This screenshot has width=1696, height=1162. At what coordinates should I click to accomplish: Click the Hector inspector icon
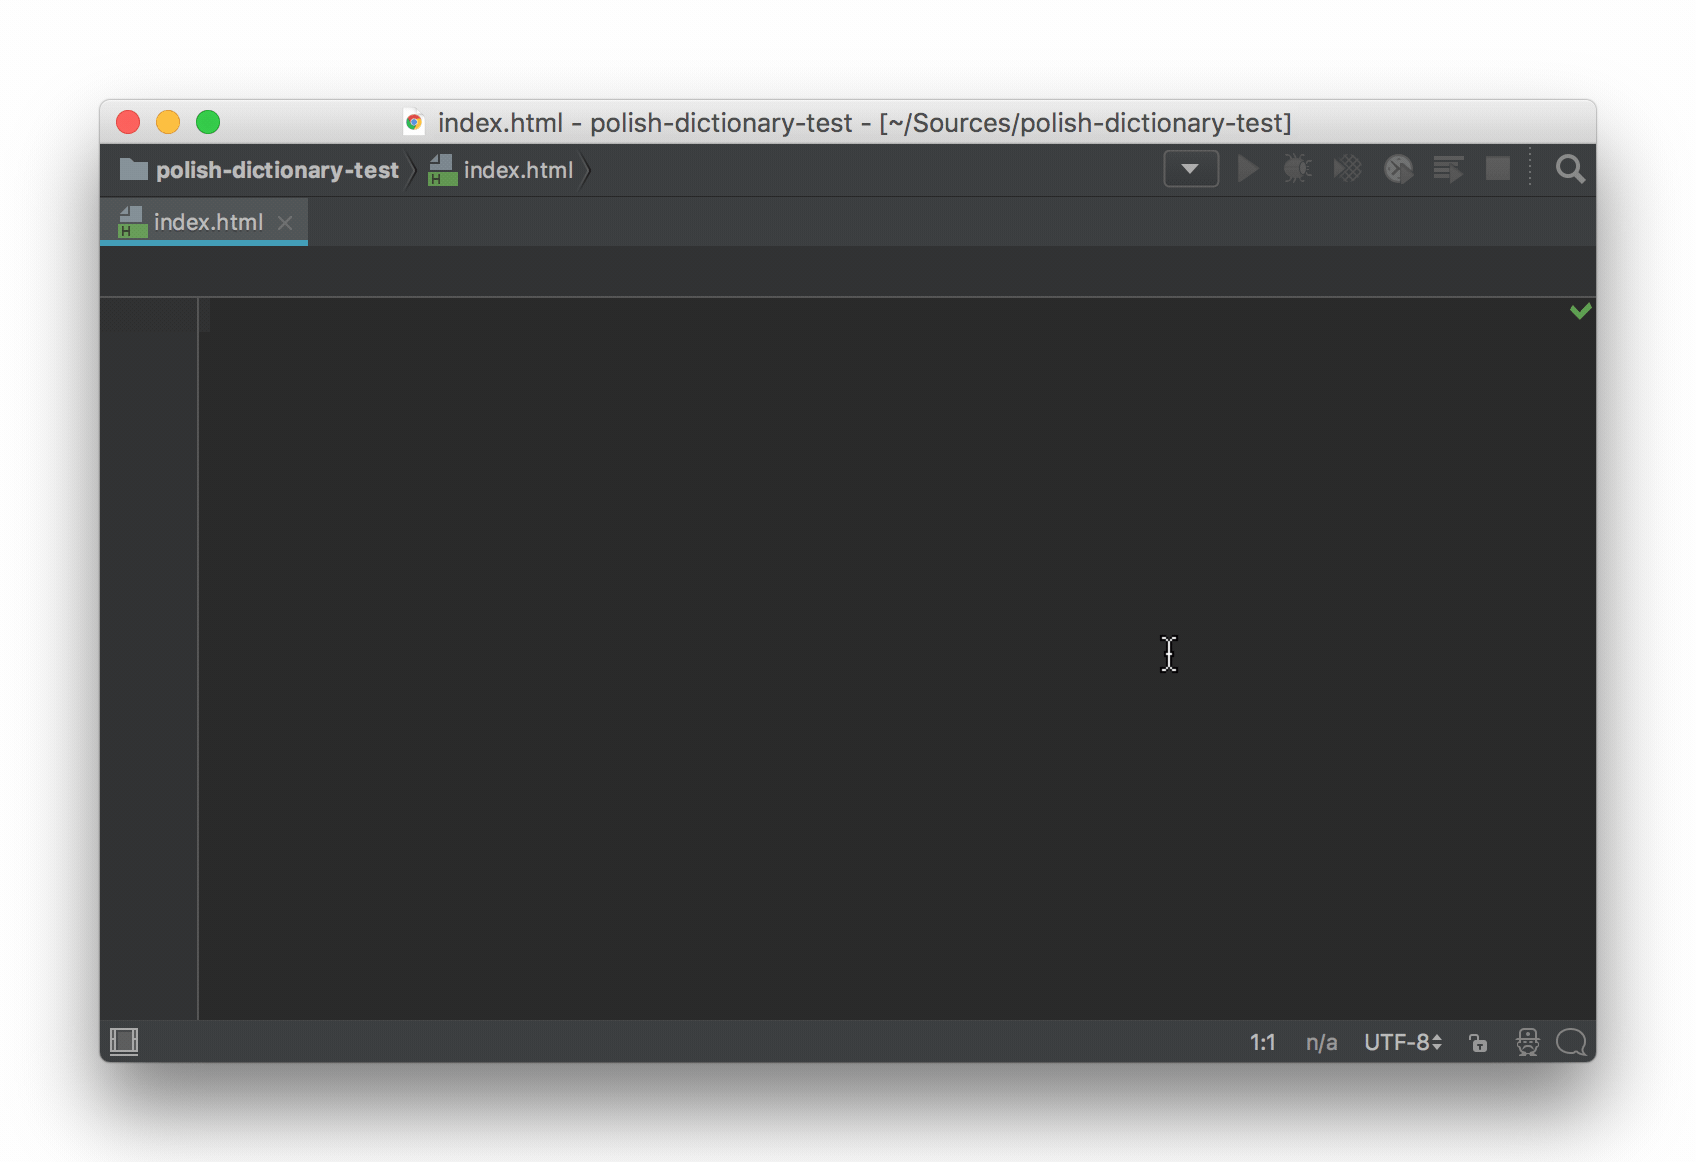pyautogui.click(x=1527, y=1042)
